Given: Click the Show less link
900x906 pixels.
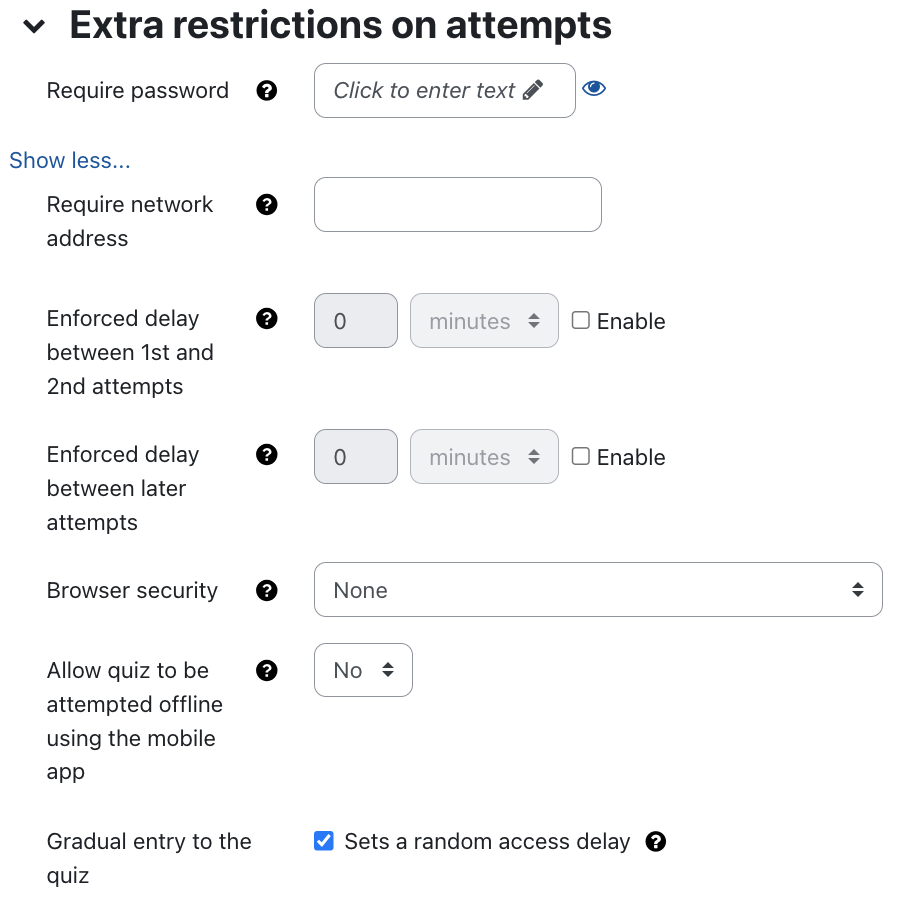Looking at the screenshot, I should pyautogui.click(x=69, y=160).
